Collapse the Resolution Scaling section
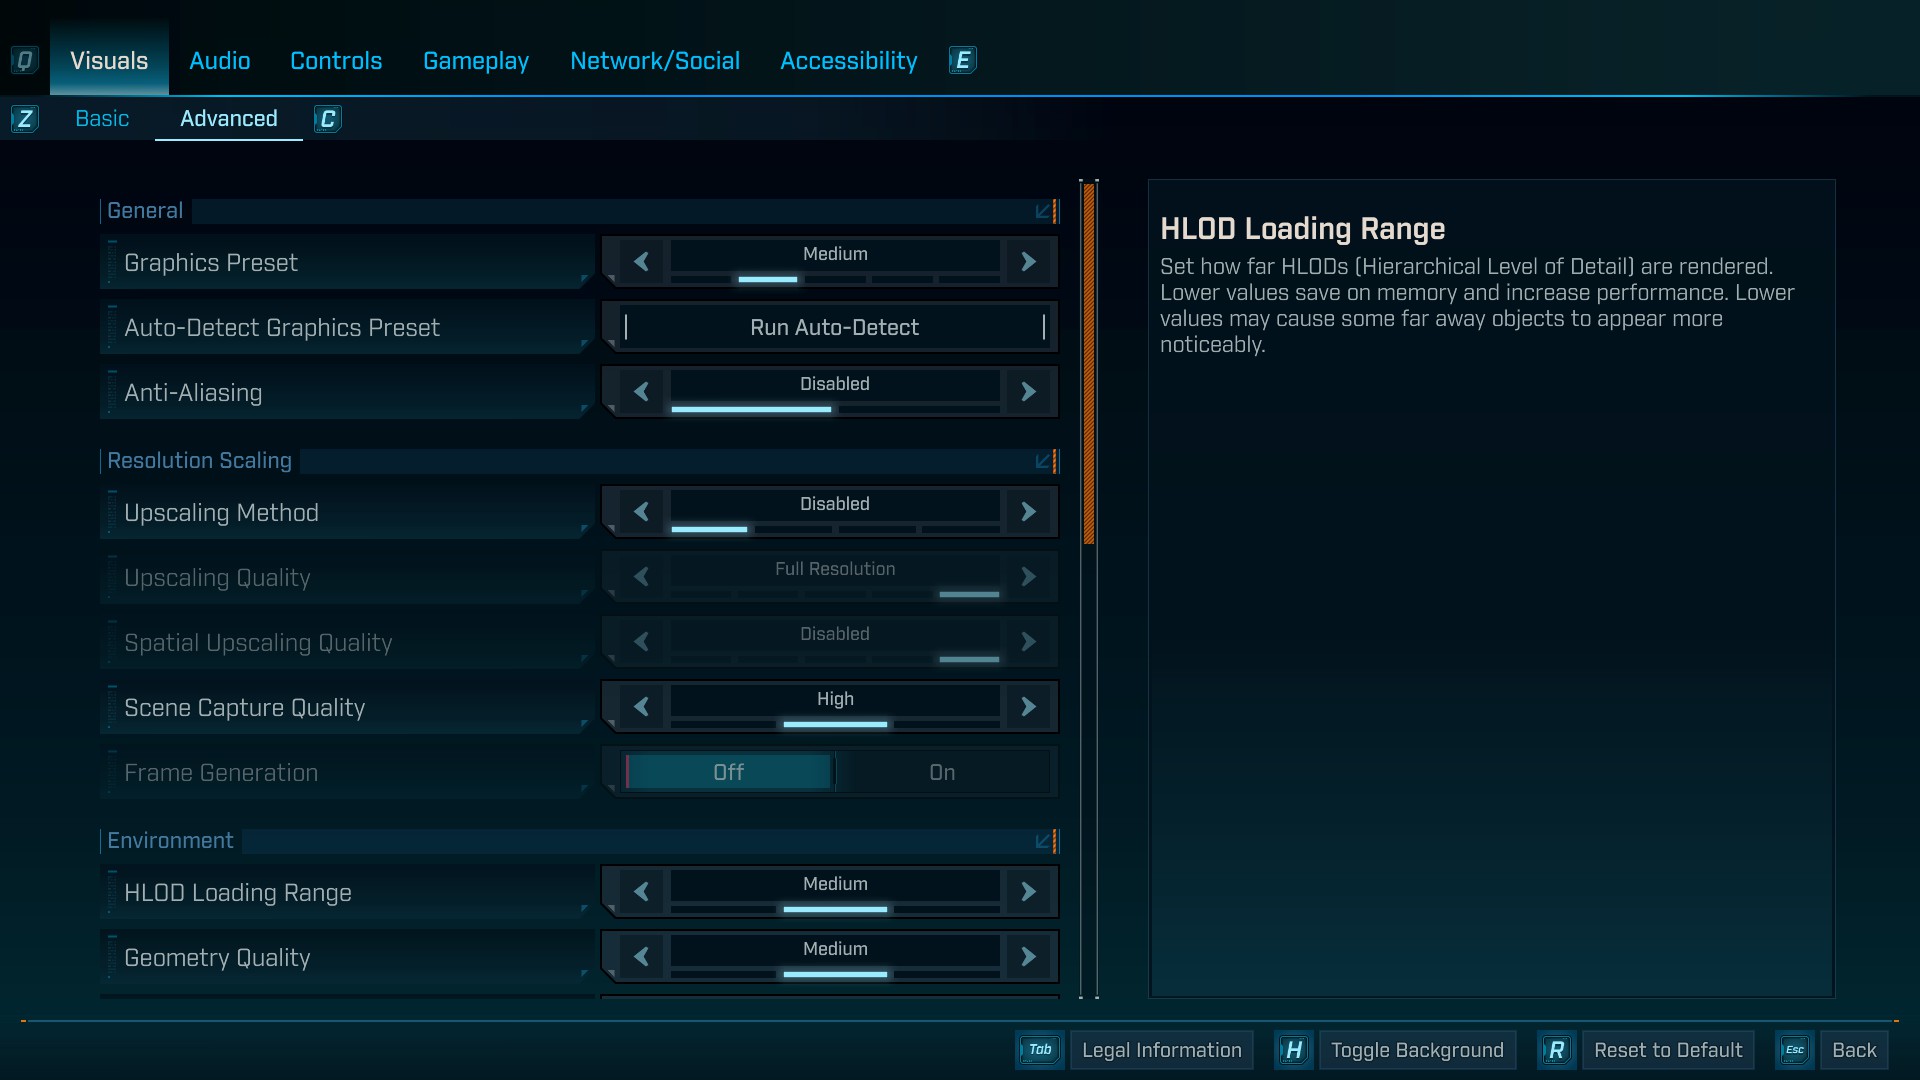 point(1044,461)
